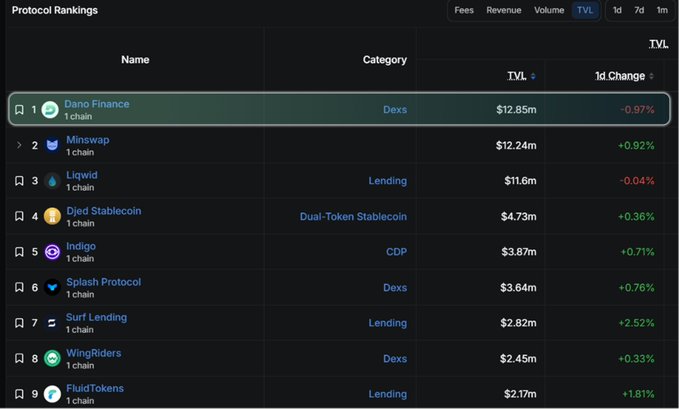Click the Surf Lending logo
This screenshot has width=679, height=409.
[52, 323]
